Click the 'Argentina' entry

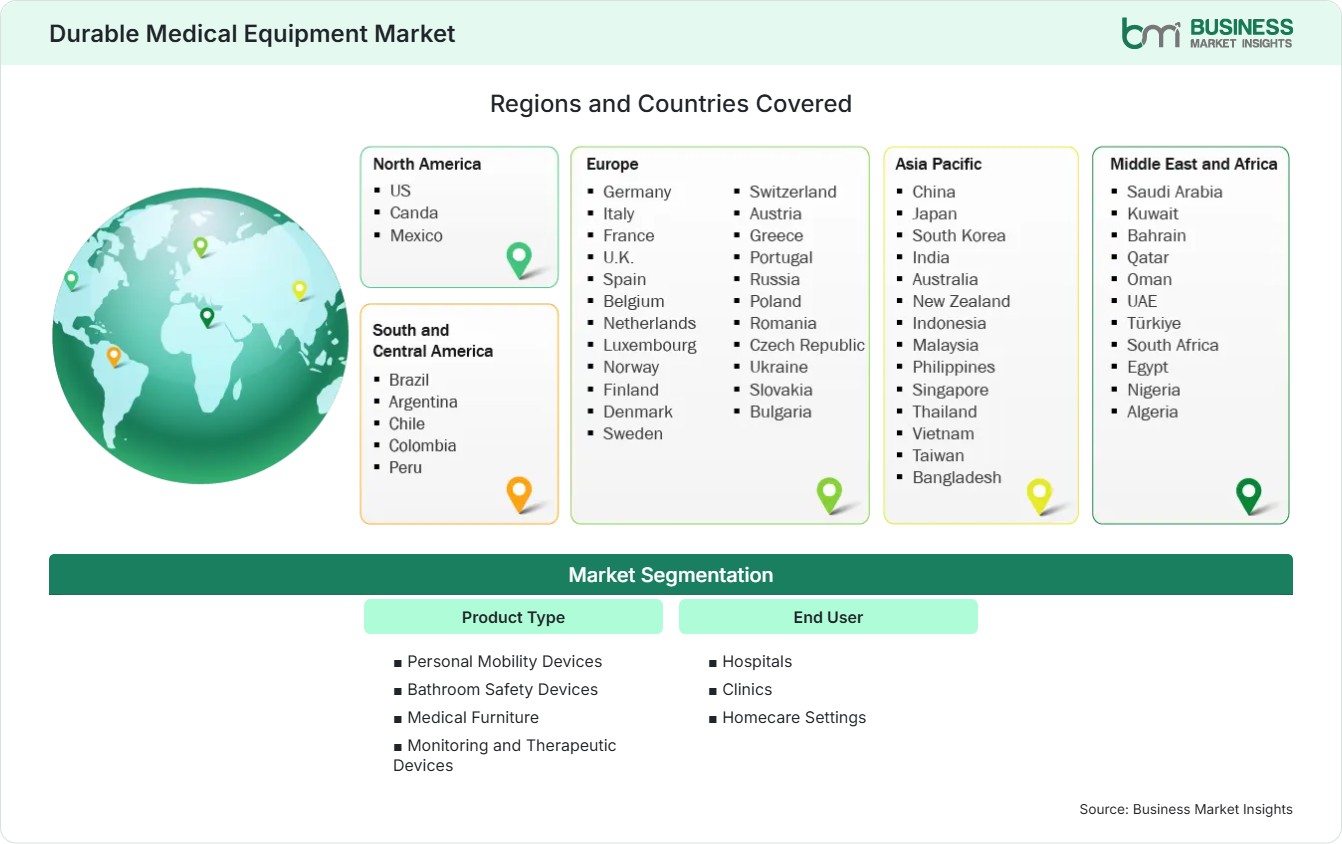[423, 402]
